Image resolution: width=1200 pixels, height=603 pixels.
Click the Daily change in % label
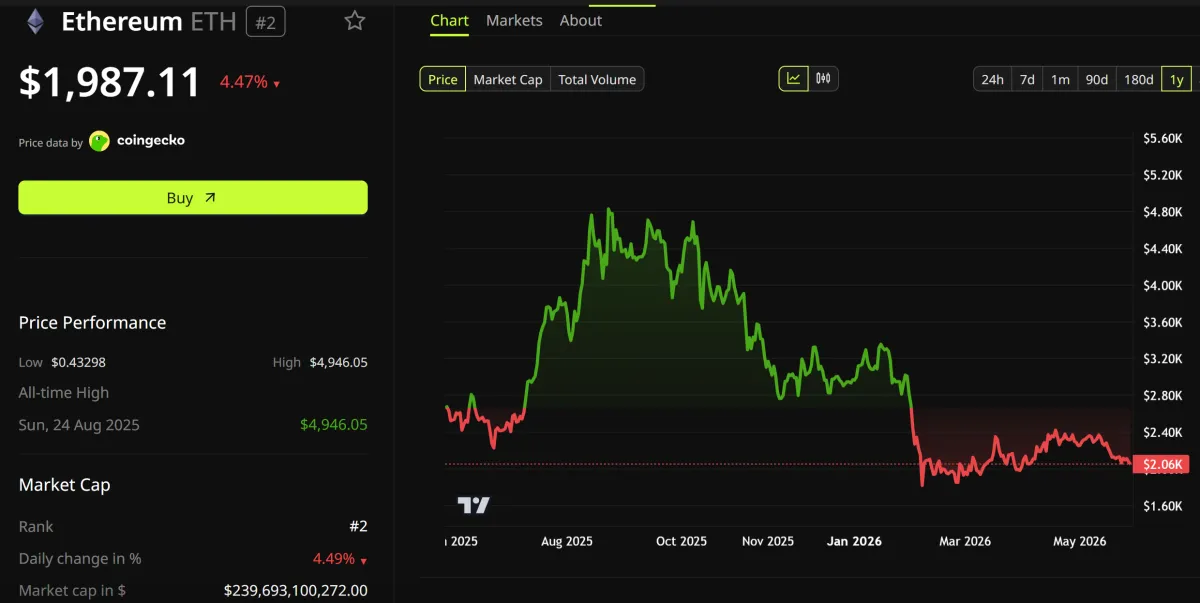[x=80, y=559]
